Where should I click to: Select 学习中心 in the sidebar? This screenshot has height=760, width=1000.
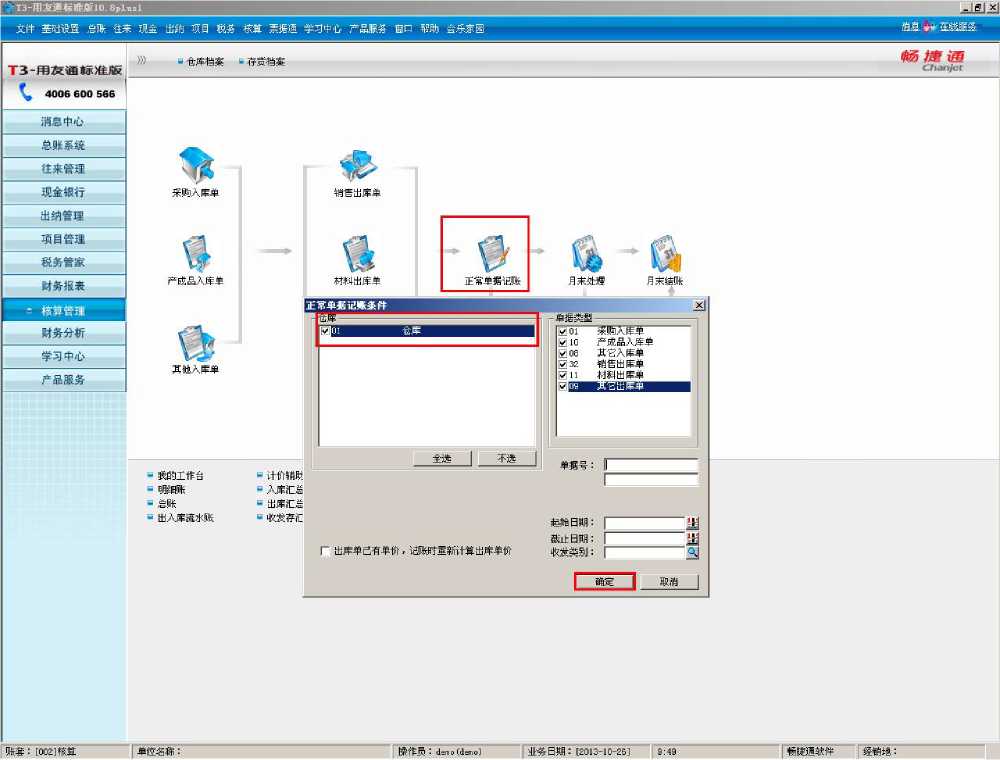(63, 356)
